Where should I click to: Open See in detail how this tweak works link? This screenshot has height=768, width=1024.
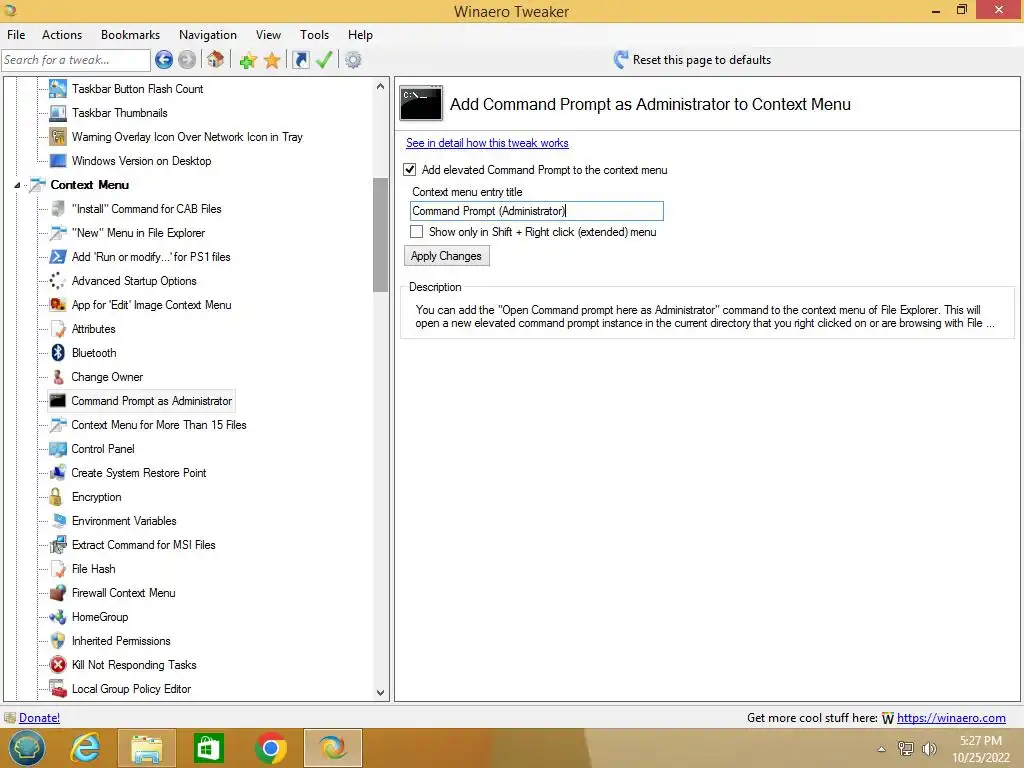coord(487,143)
